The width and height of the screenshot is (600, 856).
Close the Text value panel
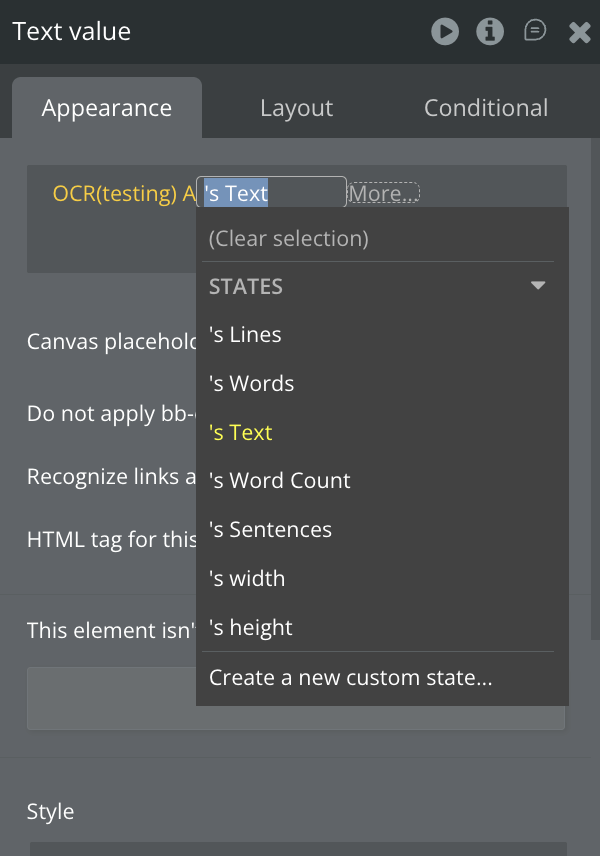point(580,32)
